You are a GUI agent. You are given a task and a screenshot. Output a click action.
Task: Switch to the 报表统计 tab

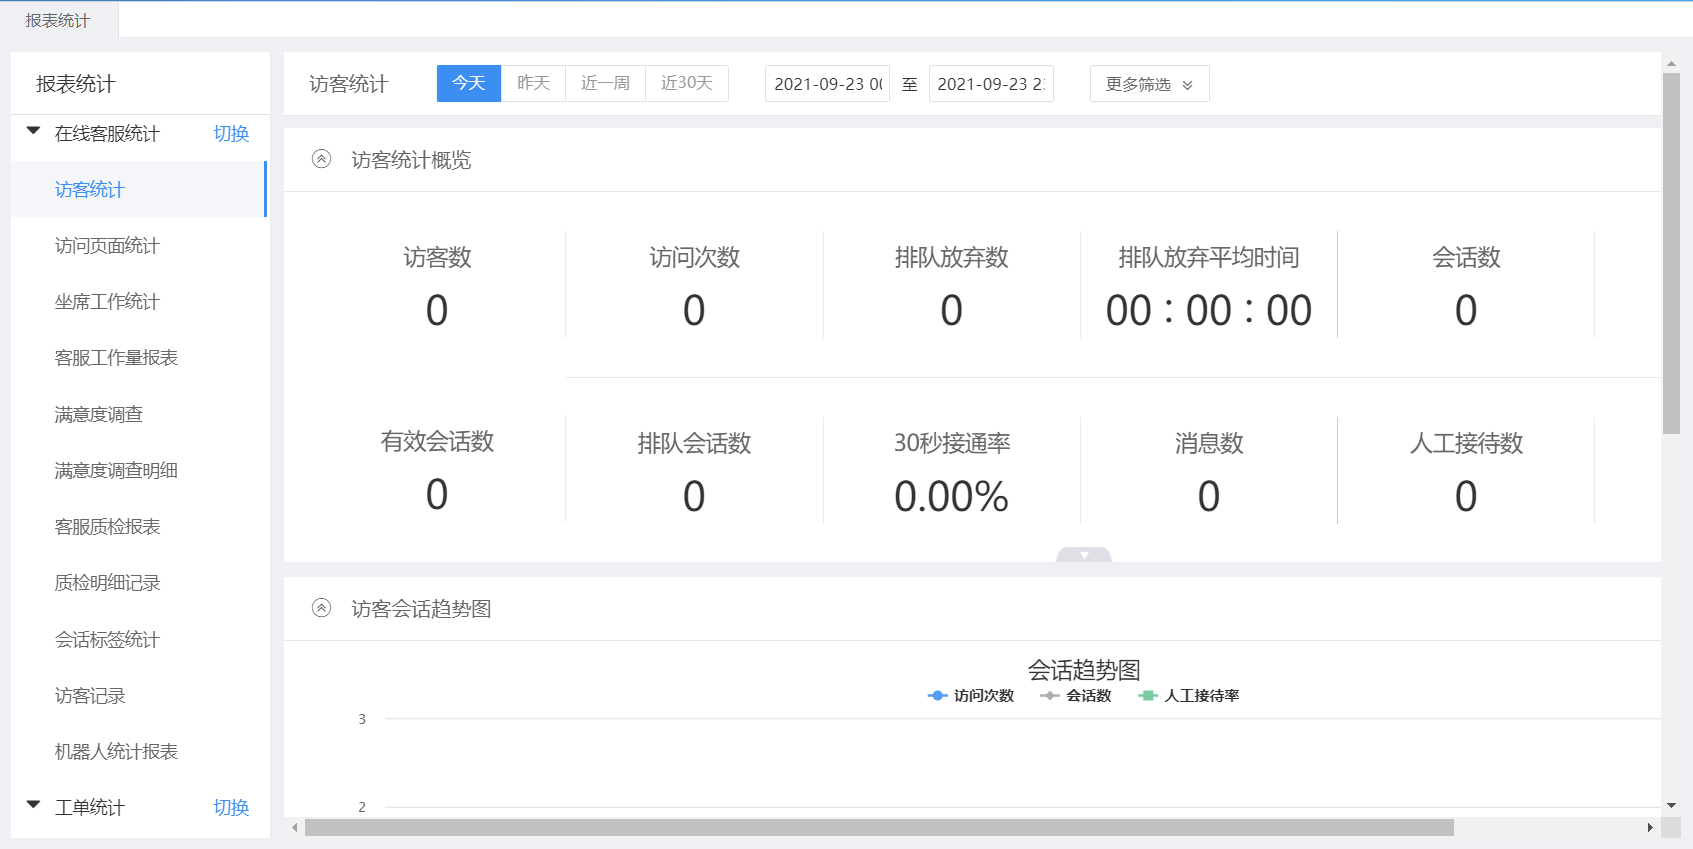coord(58,20)
